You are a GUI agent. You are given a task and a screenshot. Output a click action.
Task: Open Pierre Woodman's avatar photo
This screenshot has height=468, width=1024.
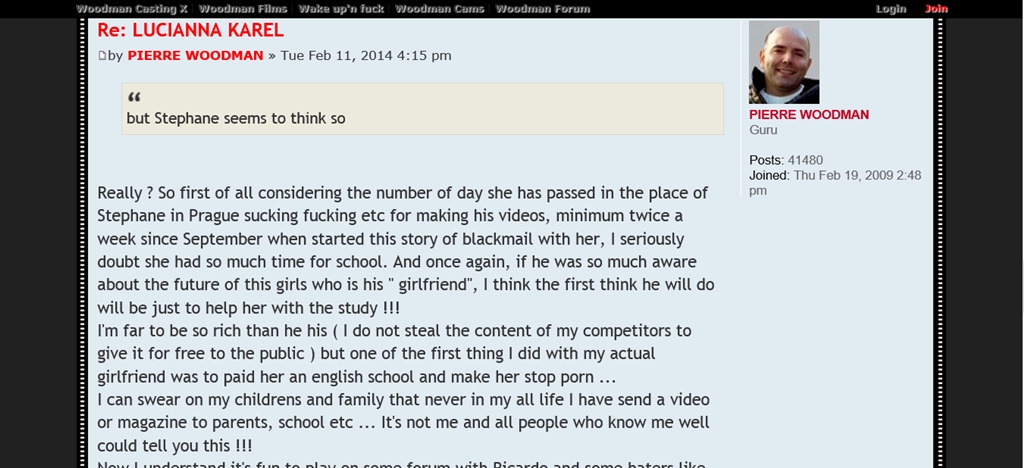pos(783,63)
